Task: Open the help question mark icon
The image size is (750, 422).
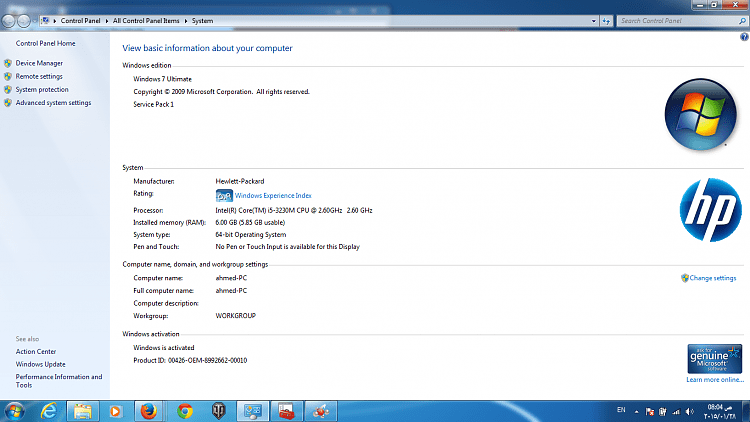Action: click(x=744, y=37)
